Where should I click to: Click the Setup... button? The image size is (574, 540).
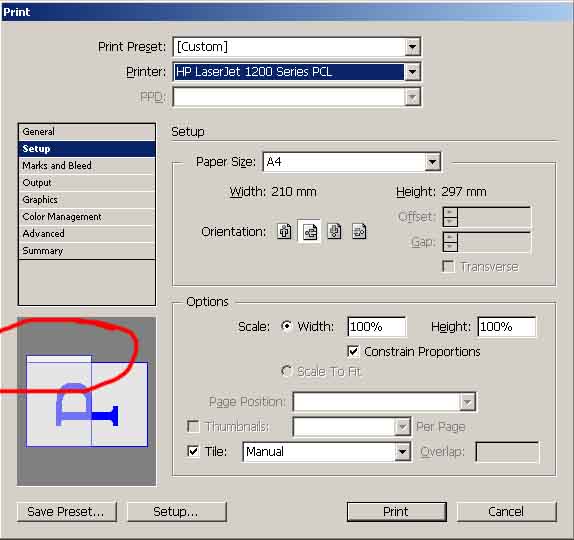click(x=176, y=511)
